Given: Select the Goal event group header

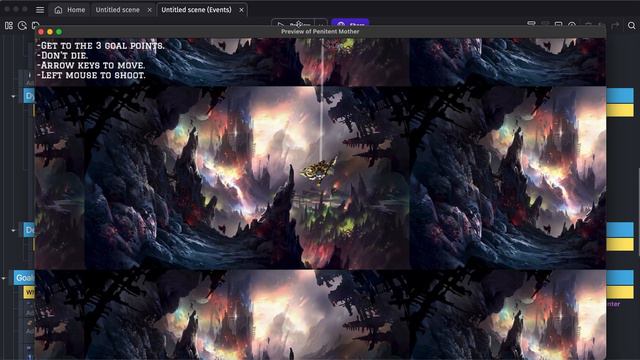Looking at the screenshot, I should click(24, 278).
